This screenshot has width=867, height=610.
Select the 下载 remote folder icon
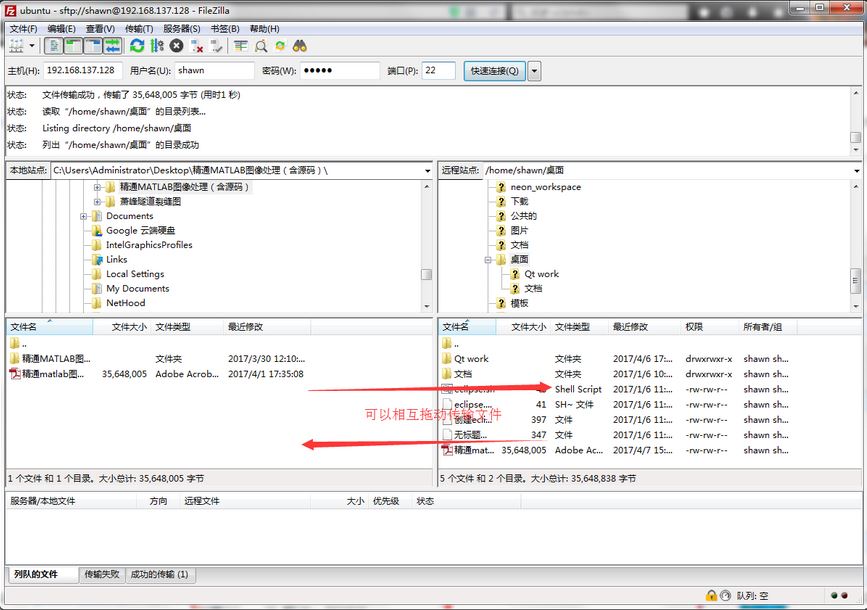501,201
